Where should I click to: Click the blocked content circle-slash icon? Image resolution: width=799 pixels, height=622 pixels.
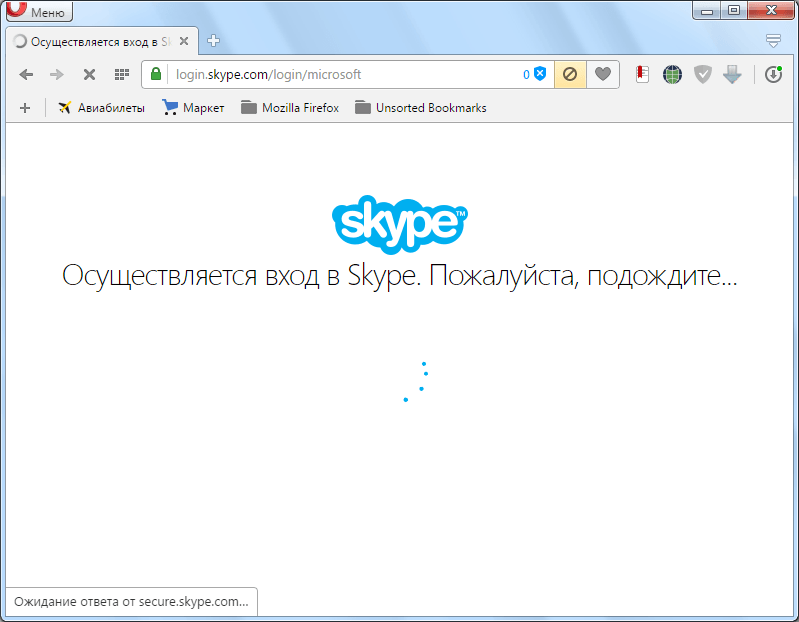570,74
